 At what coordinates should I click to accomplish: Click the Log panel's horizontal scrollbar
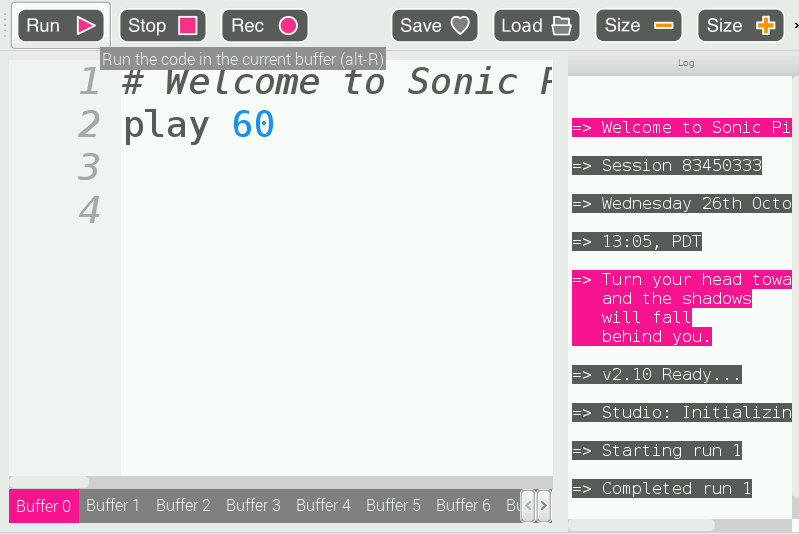(x=640, y=524)
